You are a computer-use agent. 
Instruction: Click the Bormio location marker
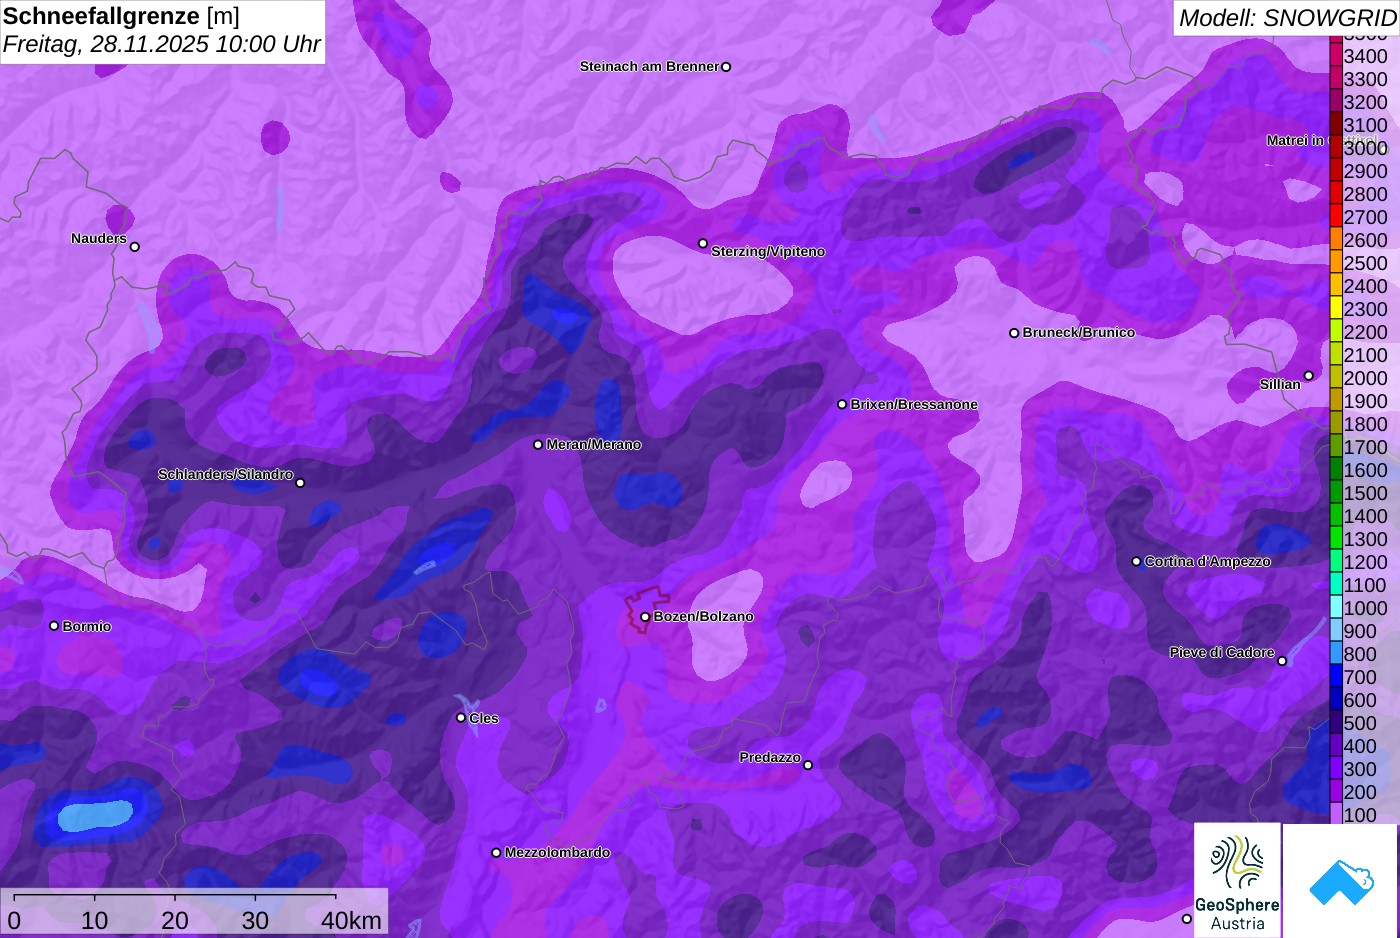tap(54, 626)
